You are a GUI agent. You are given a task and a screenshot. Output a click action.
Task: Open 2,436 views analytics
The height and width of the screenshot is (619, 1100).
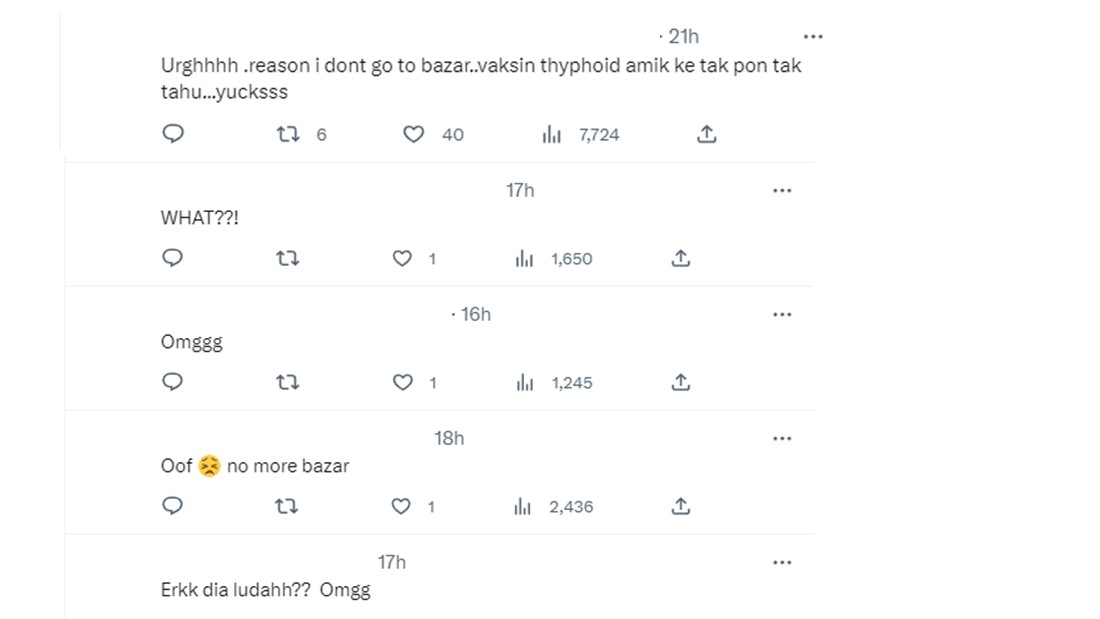coord(522,507)
